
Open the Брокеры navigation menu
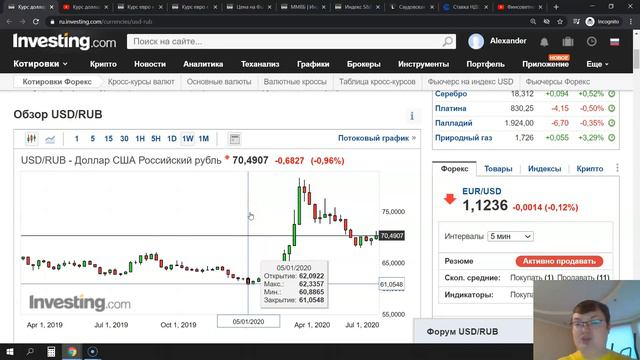pos(364,64)
